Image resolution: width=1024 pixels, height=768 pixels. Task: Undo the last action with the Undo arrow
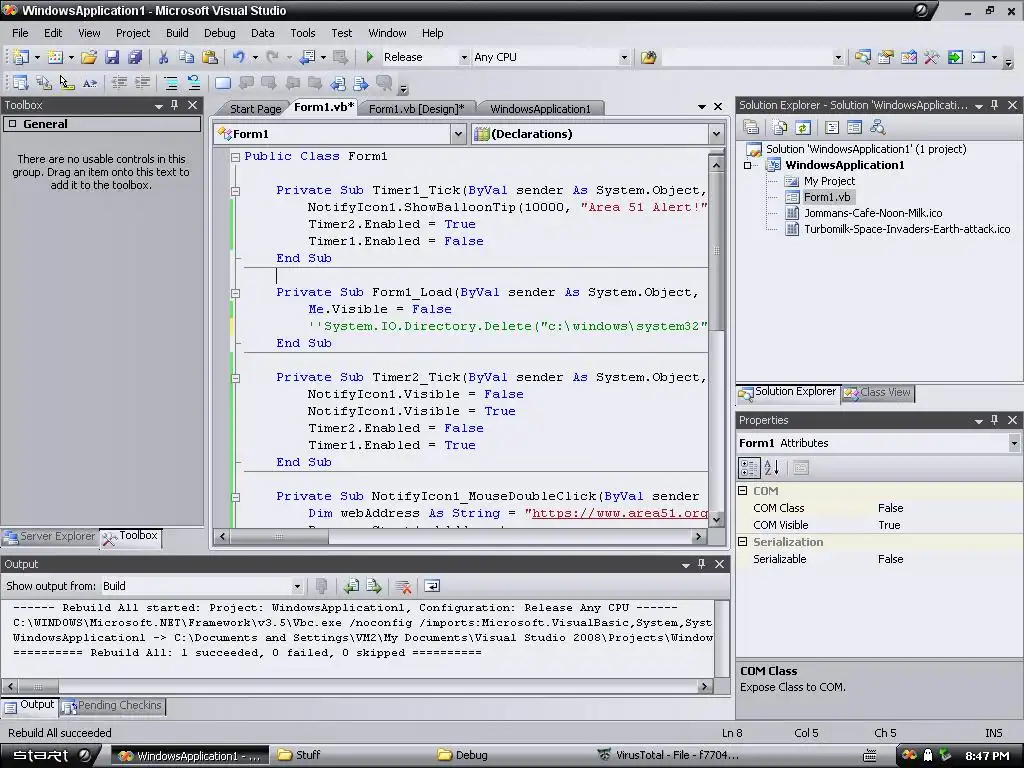[239, 57]
